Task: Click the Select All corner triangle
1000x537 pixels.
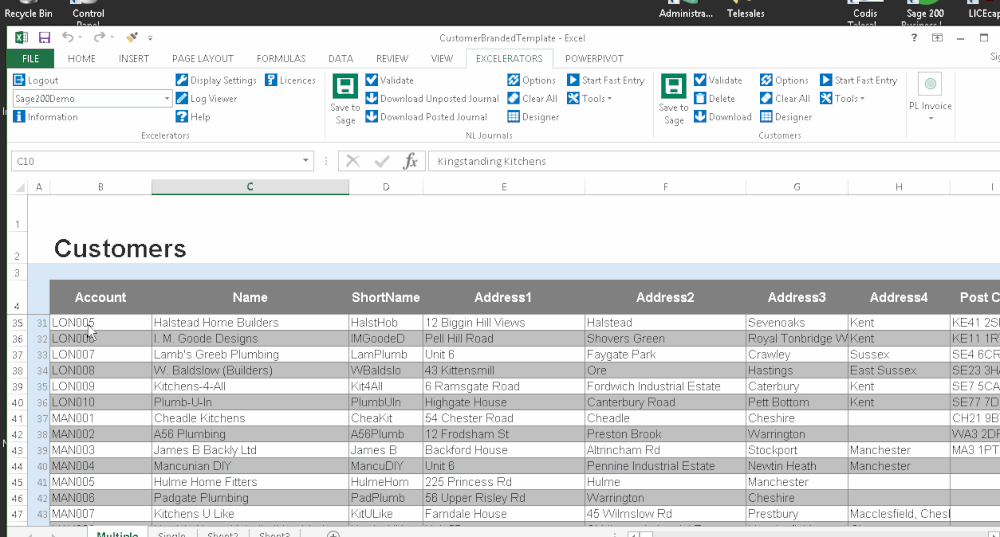Action: [20, 187]
